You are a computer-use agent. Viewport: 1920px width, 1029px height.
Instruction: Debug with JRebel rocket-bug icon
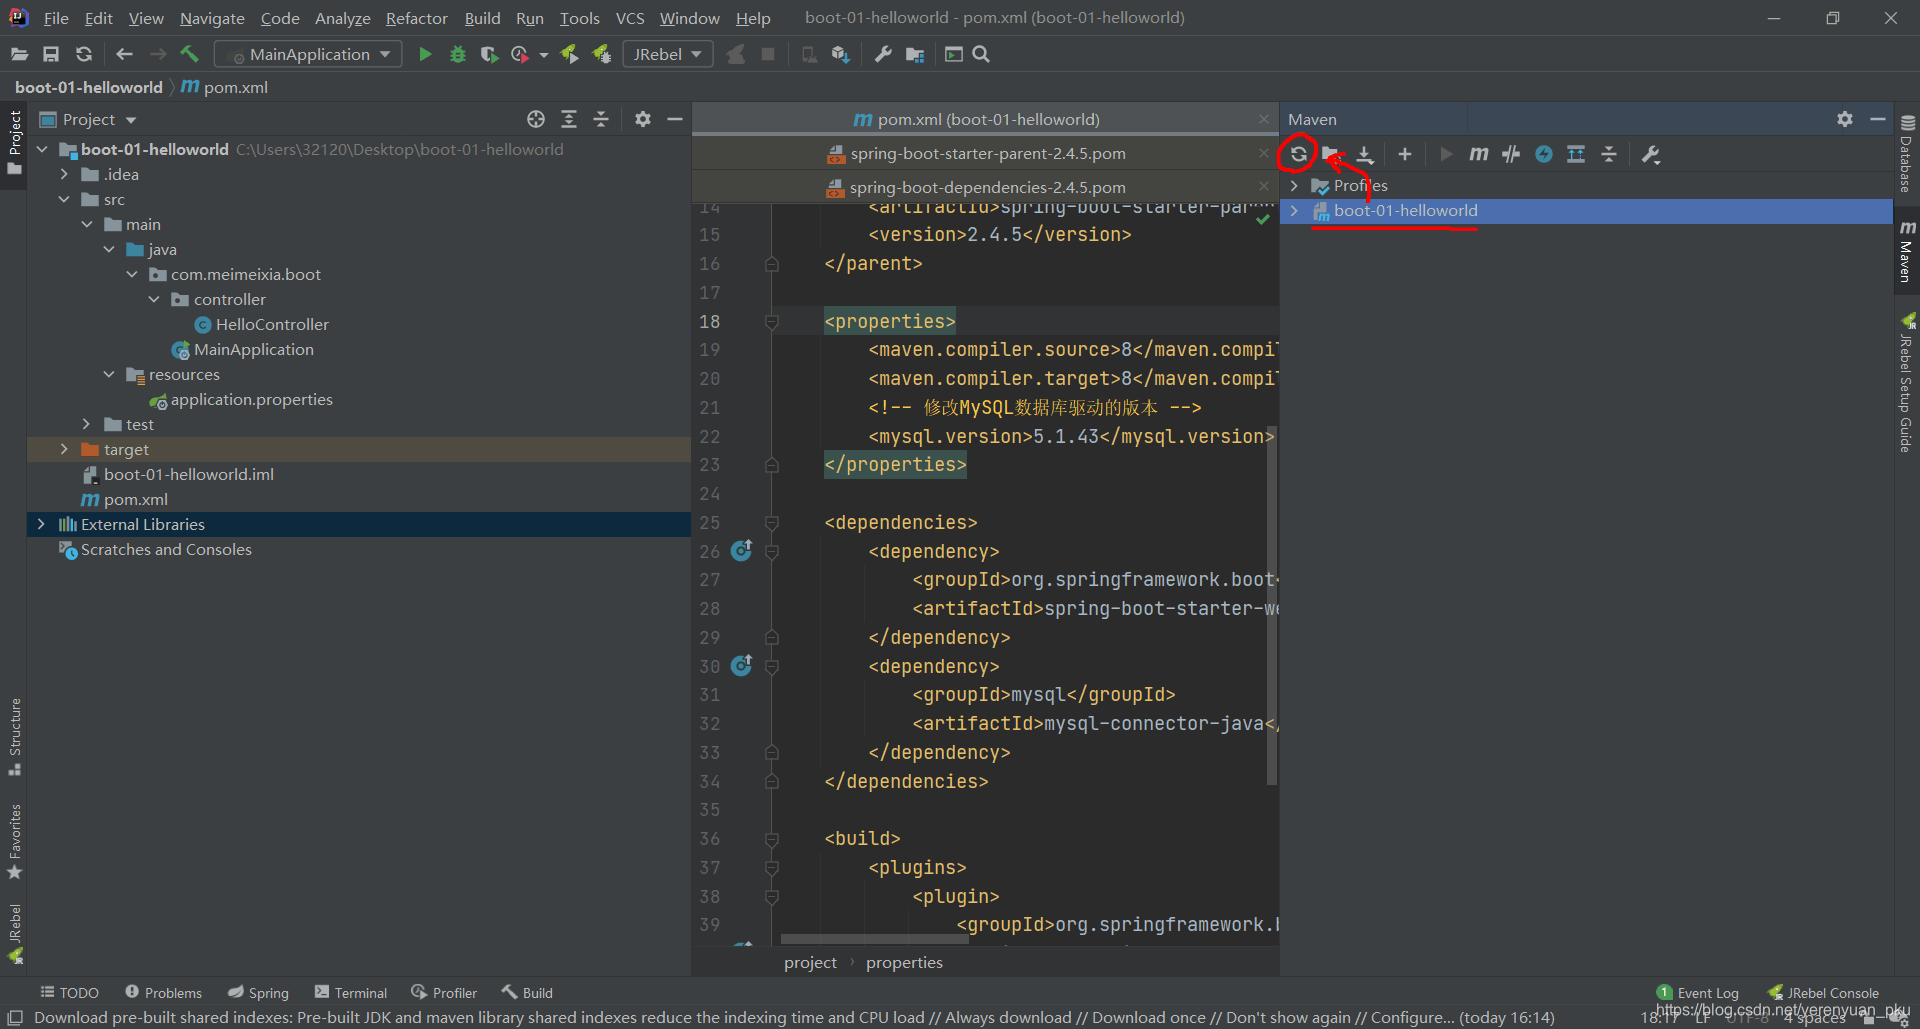[x=601, y=54]
